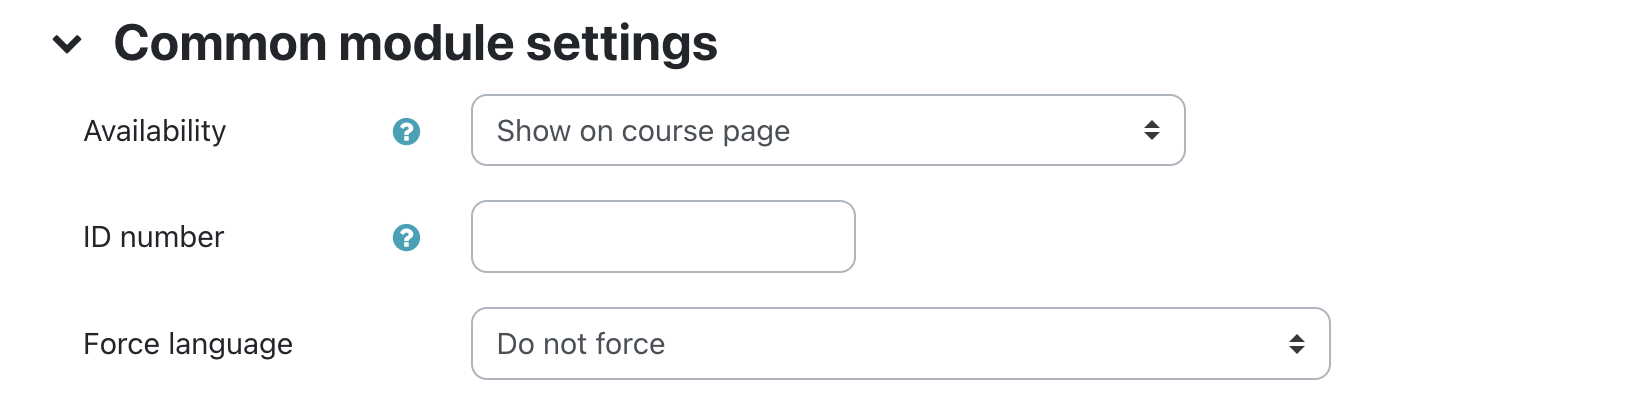Show help for the ID number setting
Viewport: 1628px width, 414px height.
pyautogui.click(x=406, y=237)
